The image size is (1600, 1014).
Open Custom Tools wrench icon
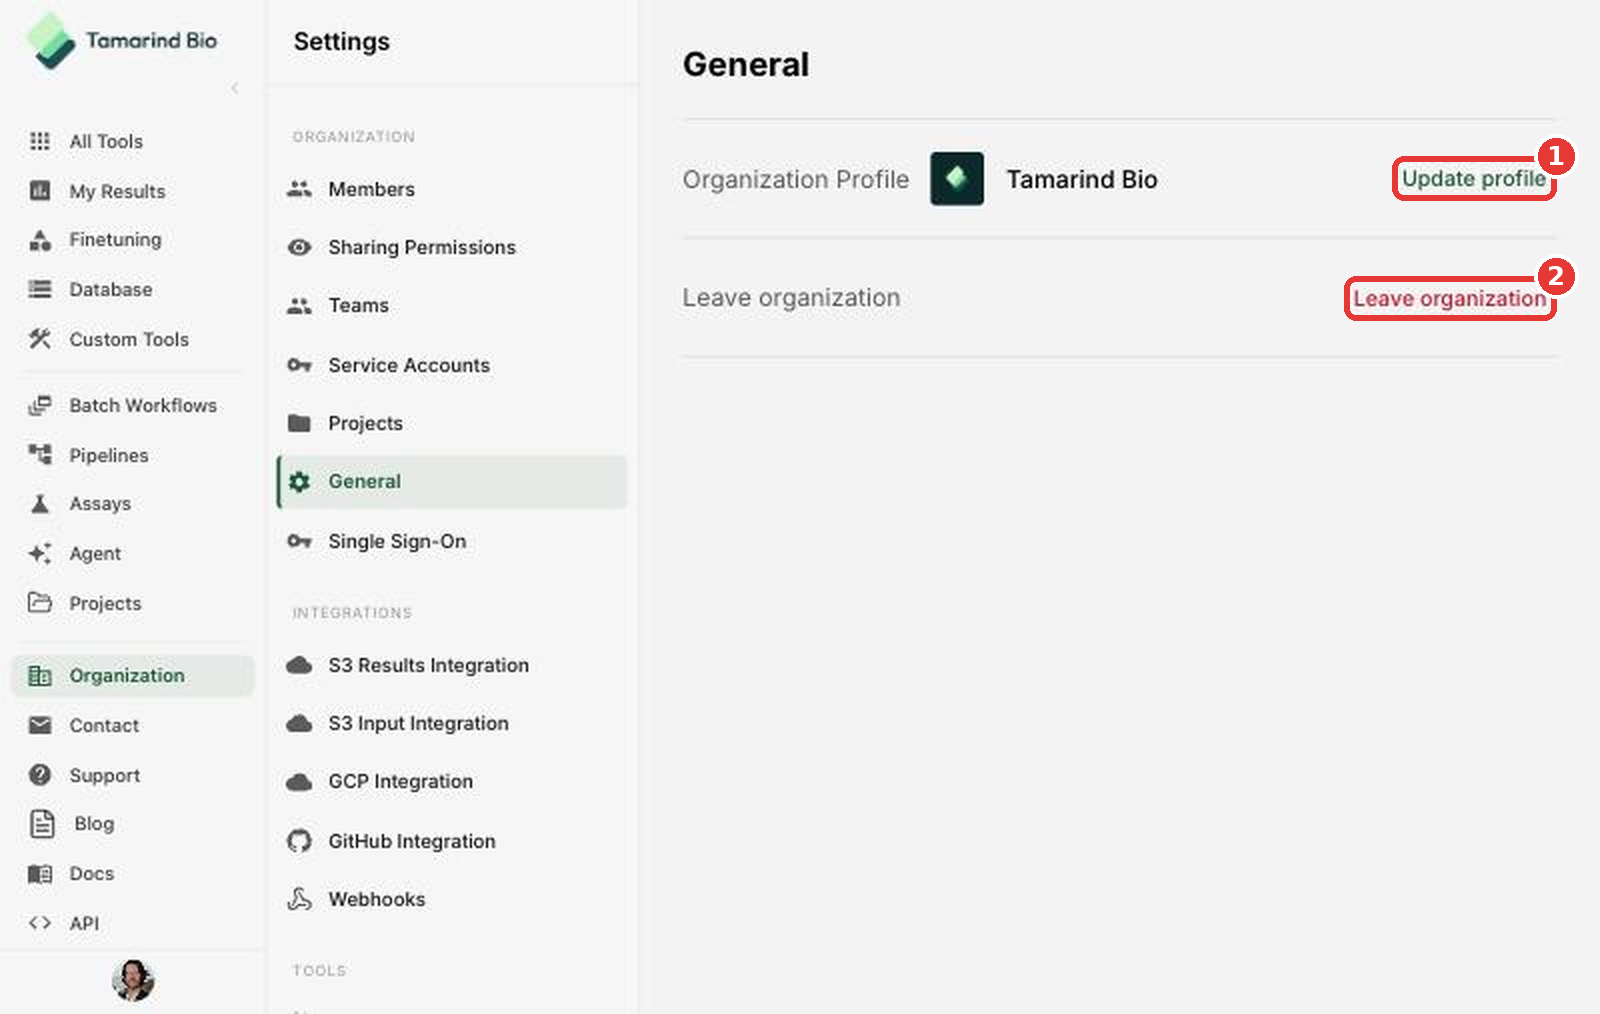(40, 339)
